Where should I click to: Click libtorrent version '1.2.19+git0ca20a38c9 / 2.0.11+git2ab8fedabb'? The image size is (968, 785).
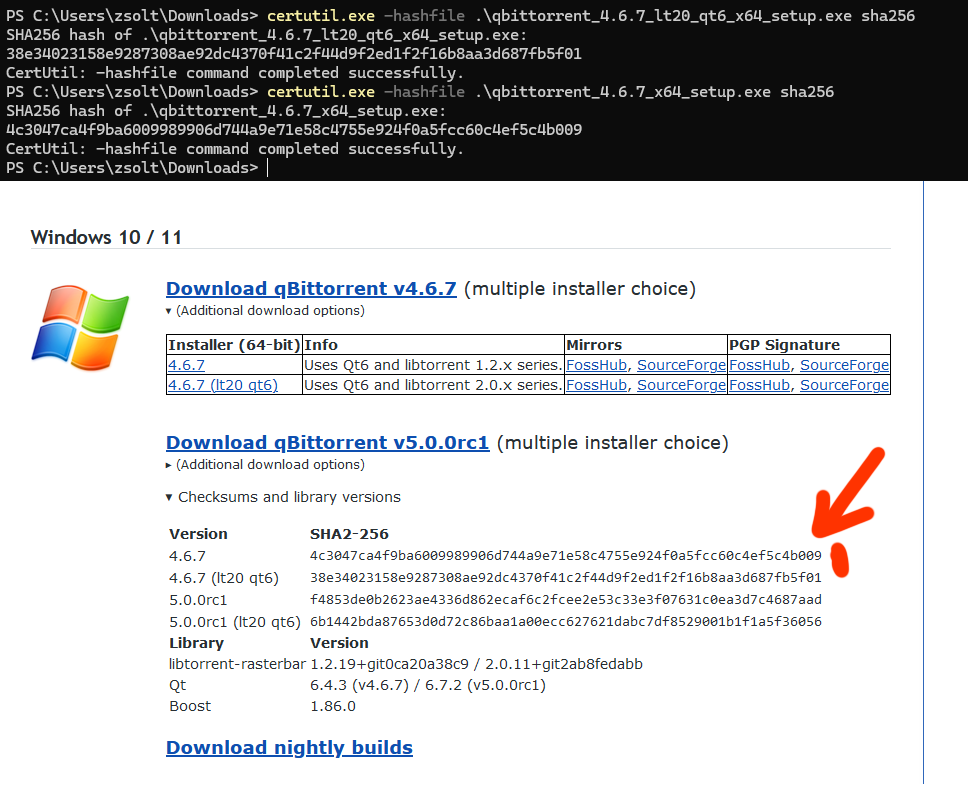(x=477, y=664)
